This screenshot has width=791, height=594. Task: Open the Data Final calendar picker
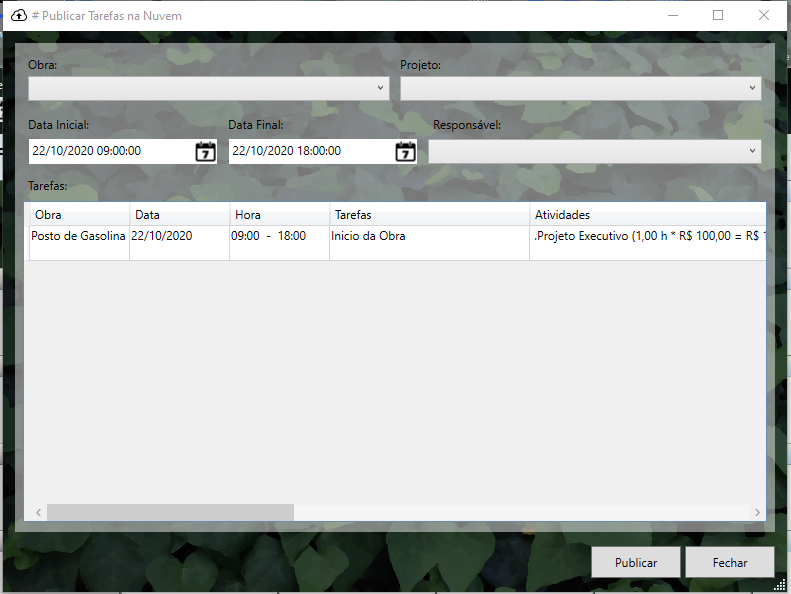point(405,152)
